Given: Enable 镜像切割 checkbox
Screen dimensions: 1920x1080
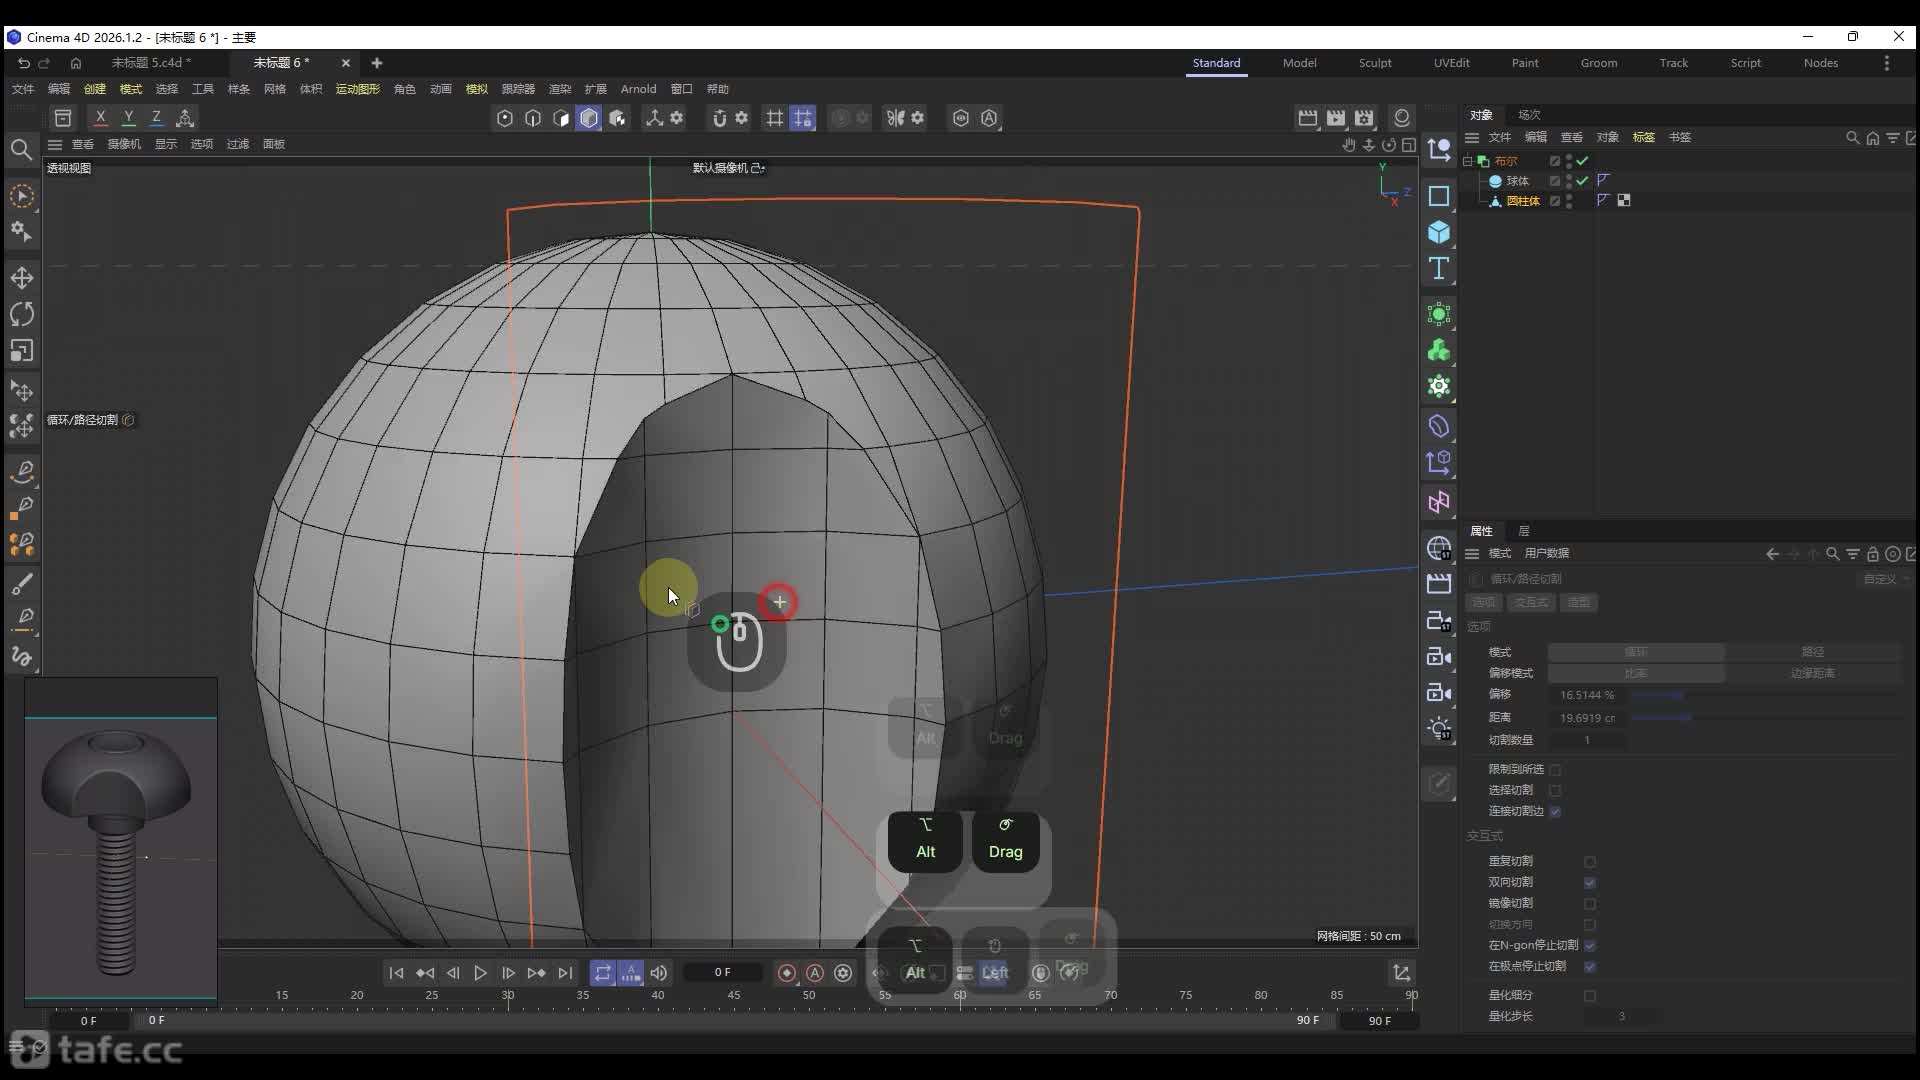Looking at the screenshot, I should click(1590, 904).
